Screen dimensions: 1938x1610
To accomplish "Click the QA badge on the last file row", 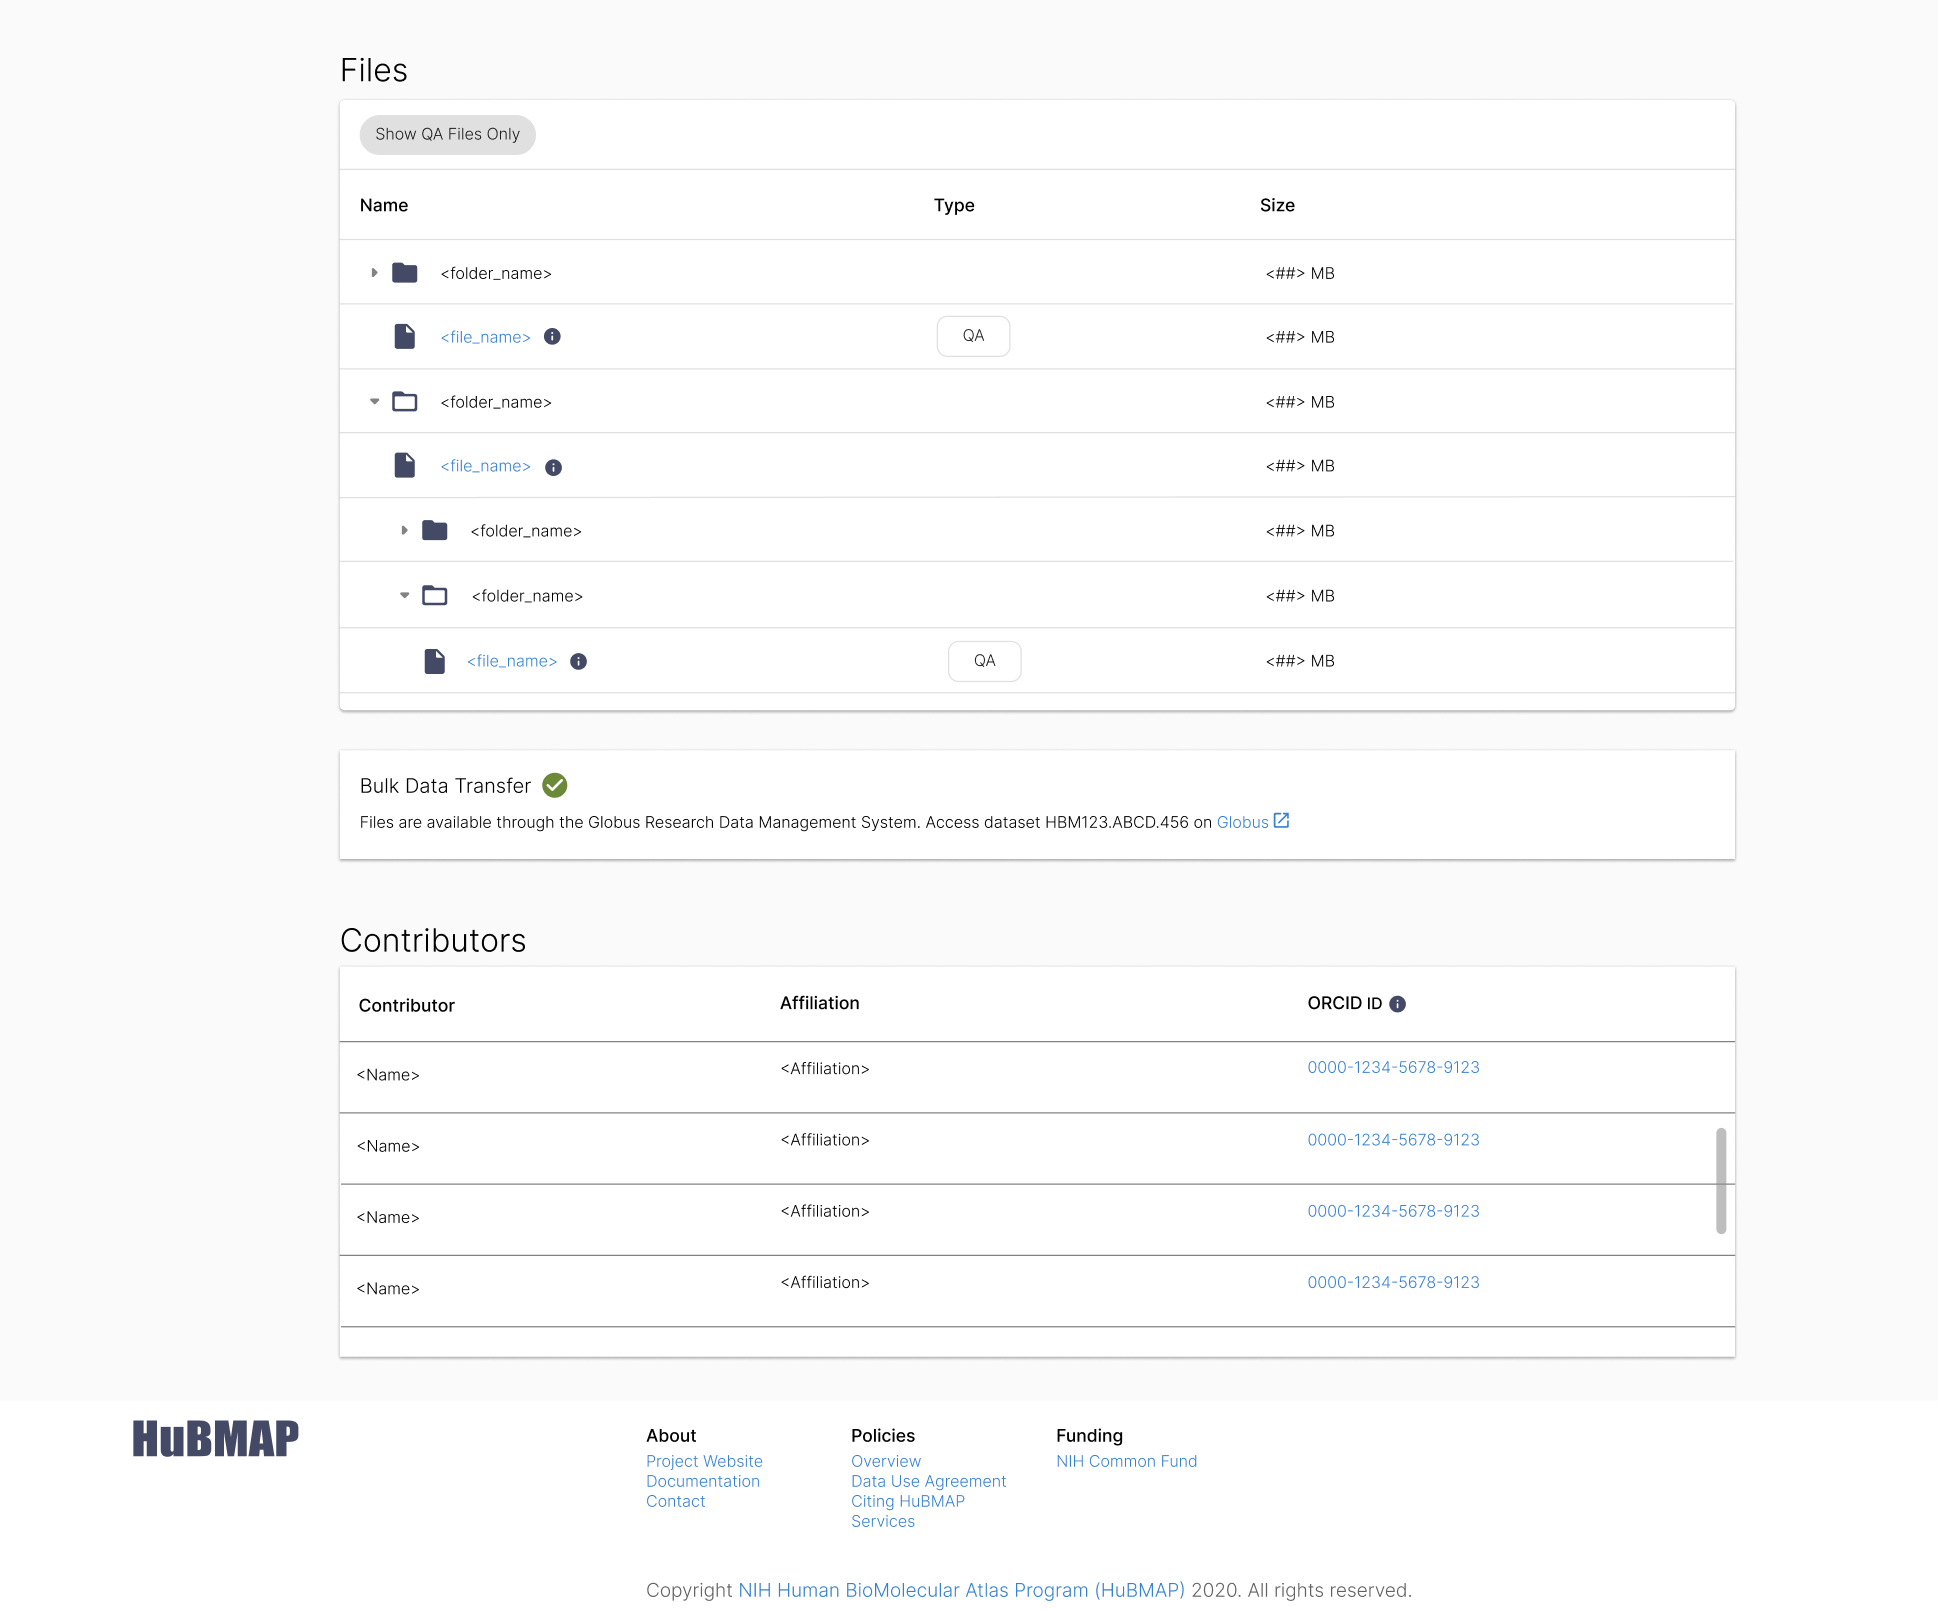I will tap(984, 660).
